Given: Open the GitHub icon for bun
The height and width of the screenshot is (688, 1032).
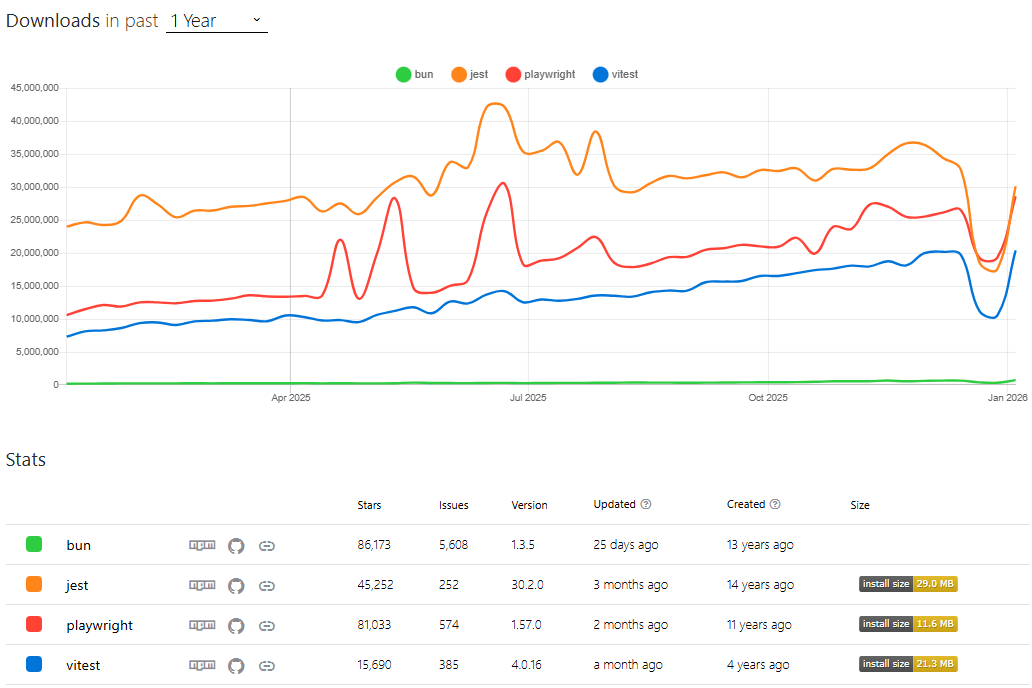Looking at the screenshot, I should click(236, 546).
